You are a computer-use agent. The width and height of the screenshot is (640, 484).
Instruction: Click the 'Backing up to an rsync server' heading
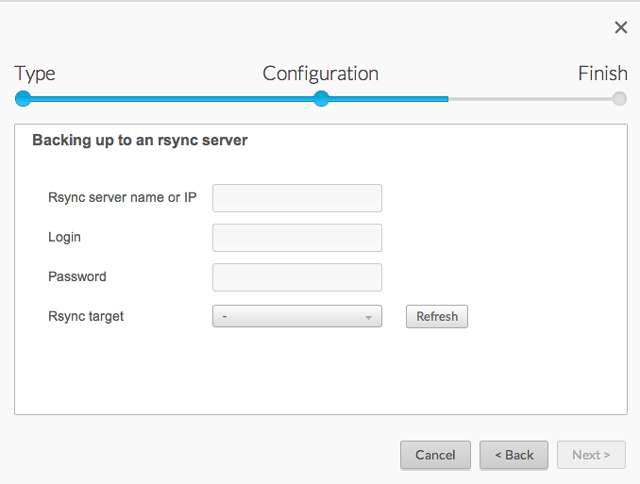pos(140,141)
